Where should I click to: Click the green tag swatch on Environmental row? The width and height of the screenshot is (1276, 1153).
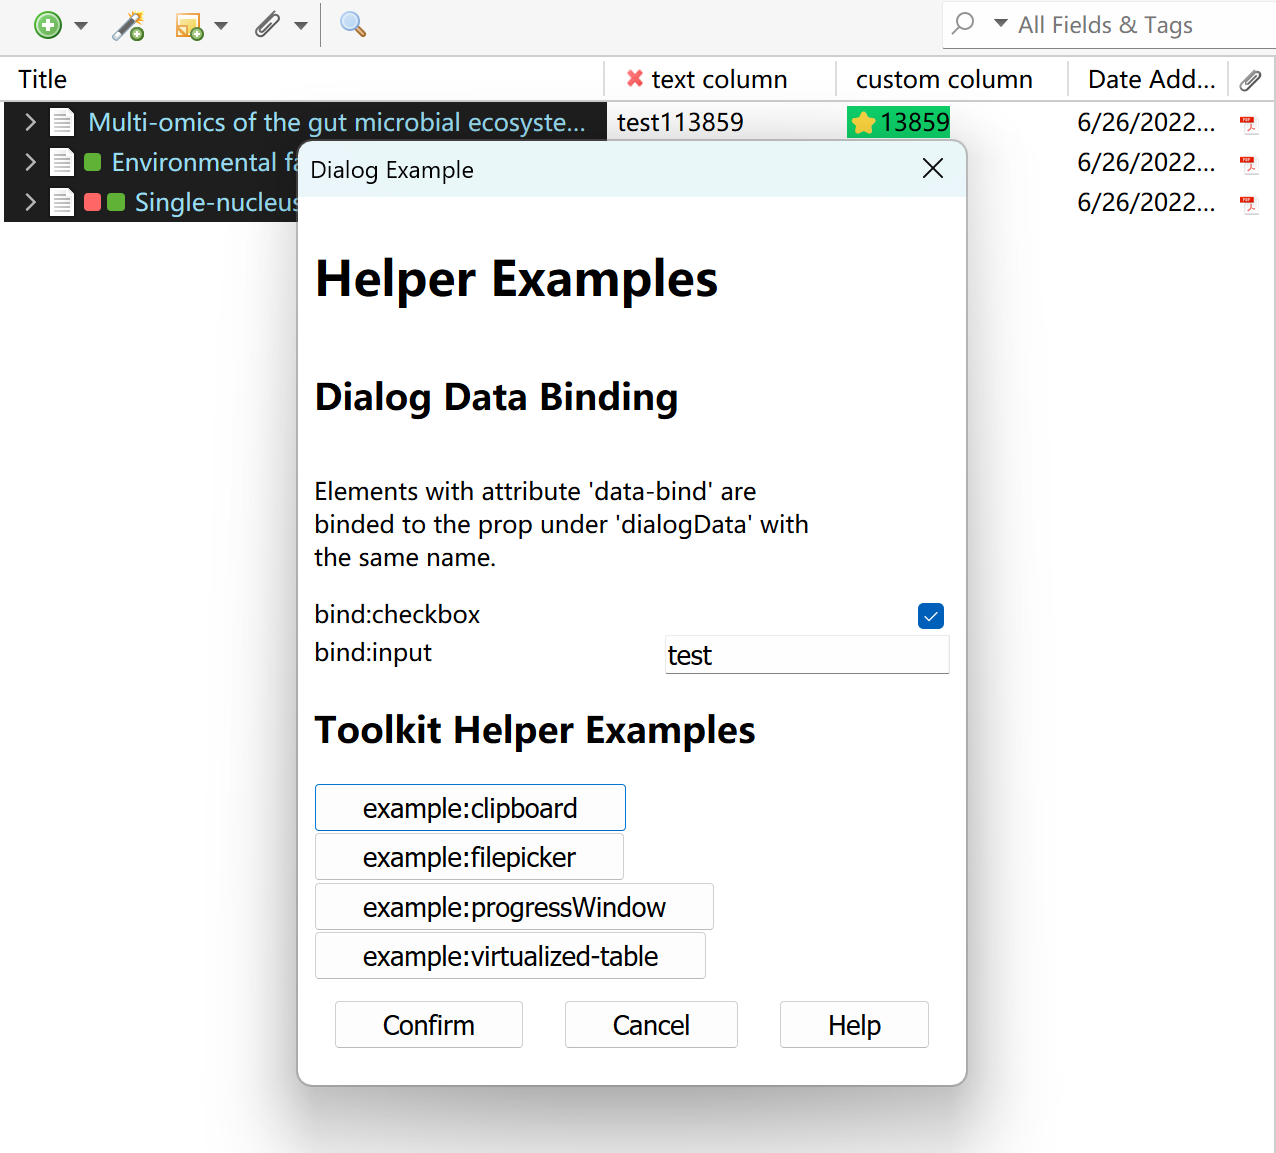tap(93, 162)
